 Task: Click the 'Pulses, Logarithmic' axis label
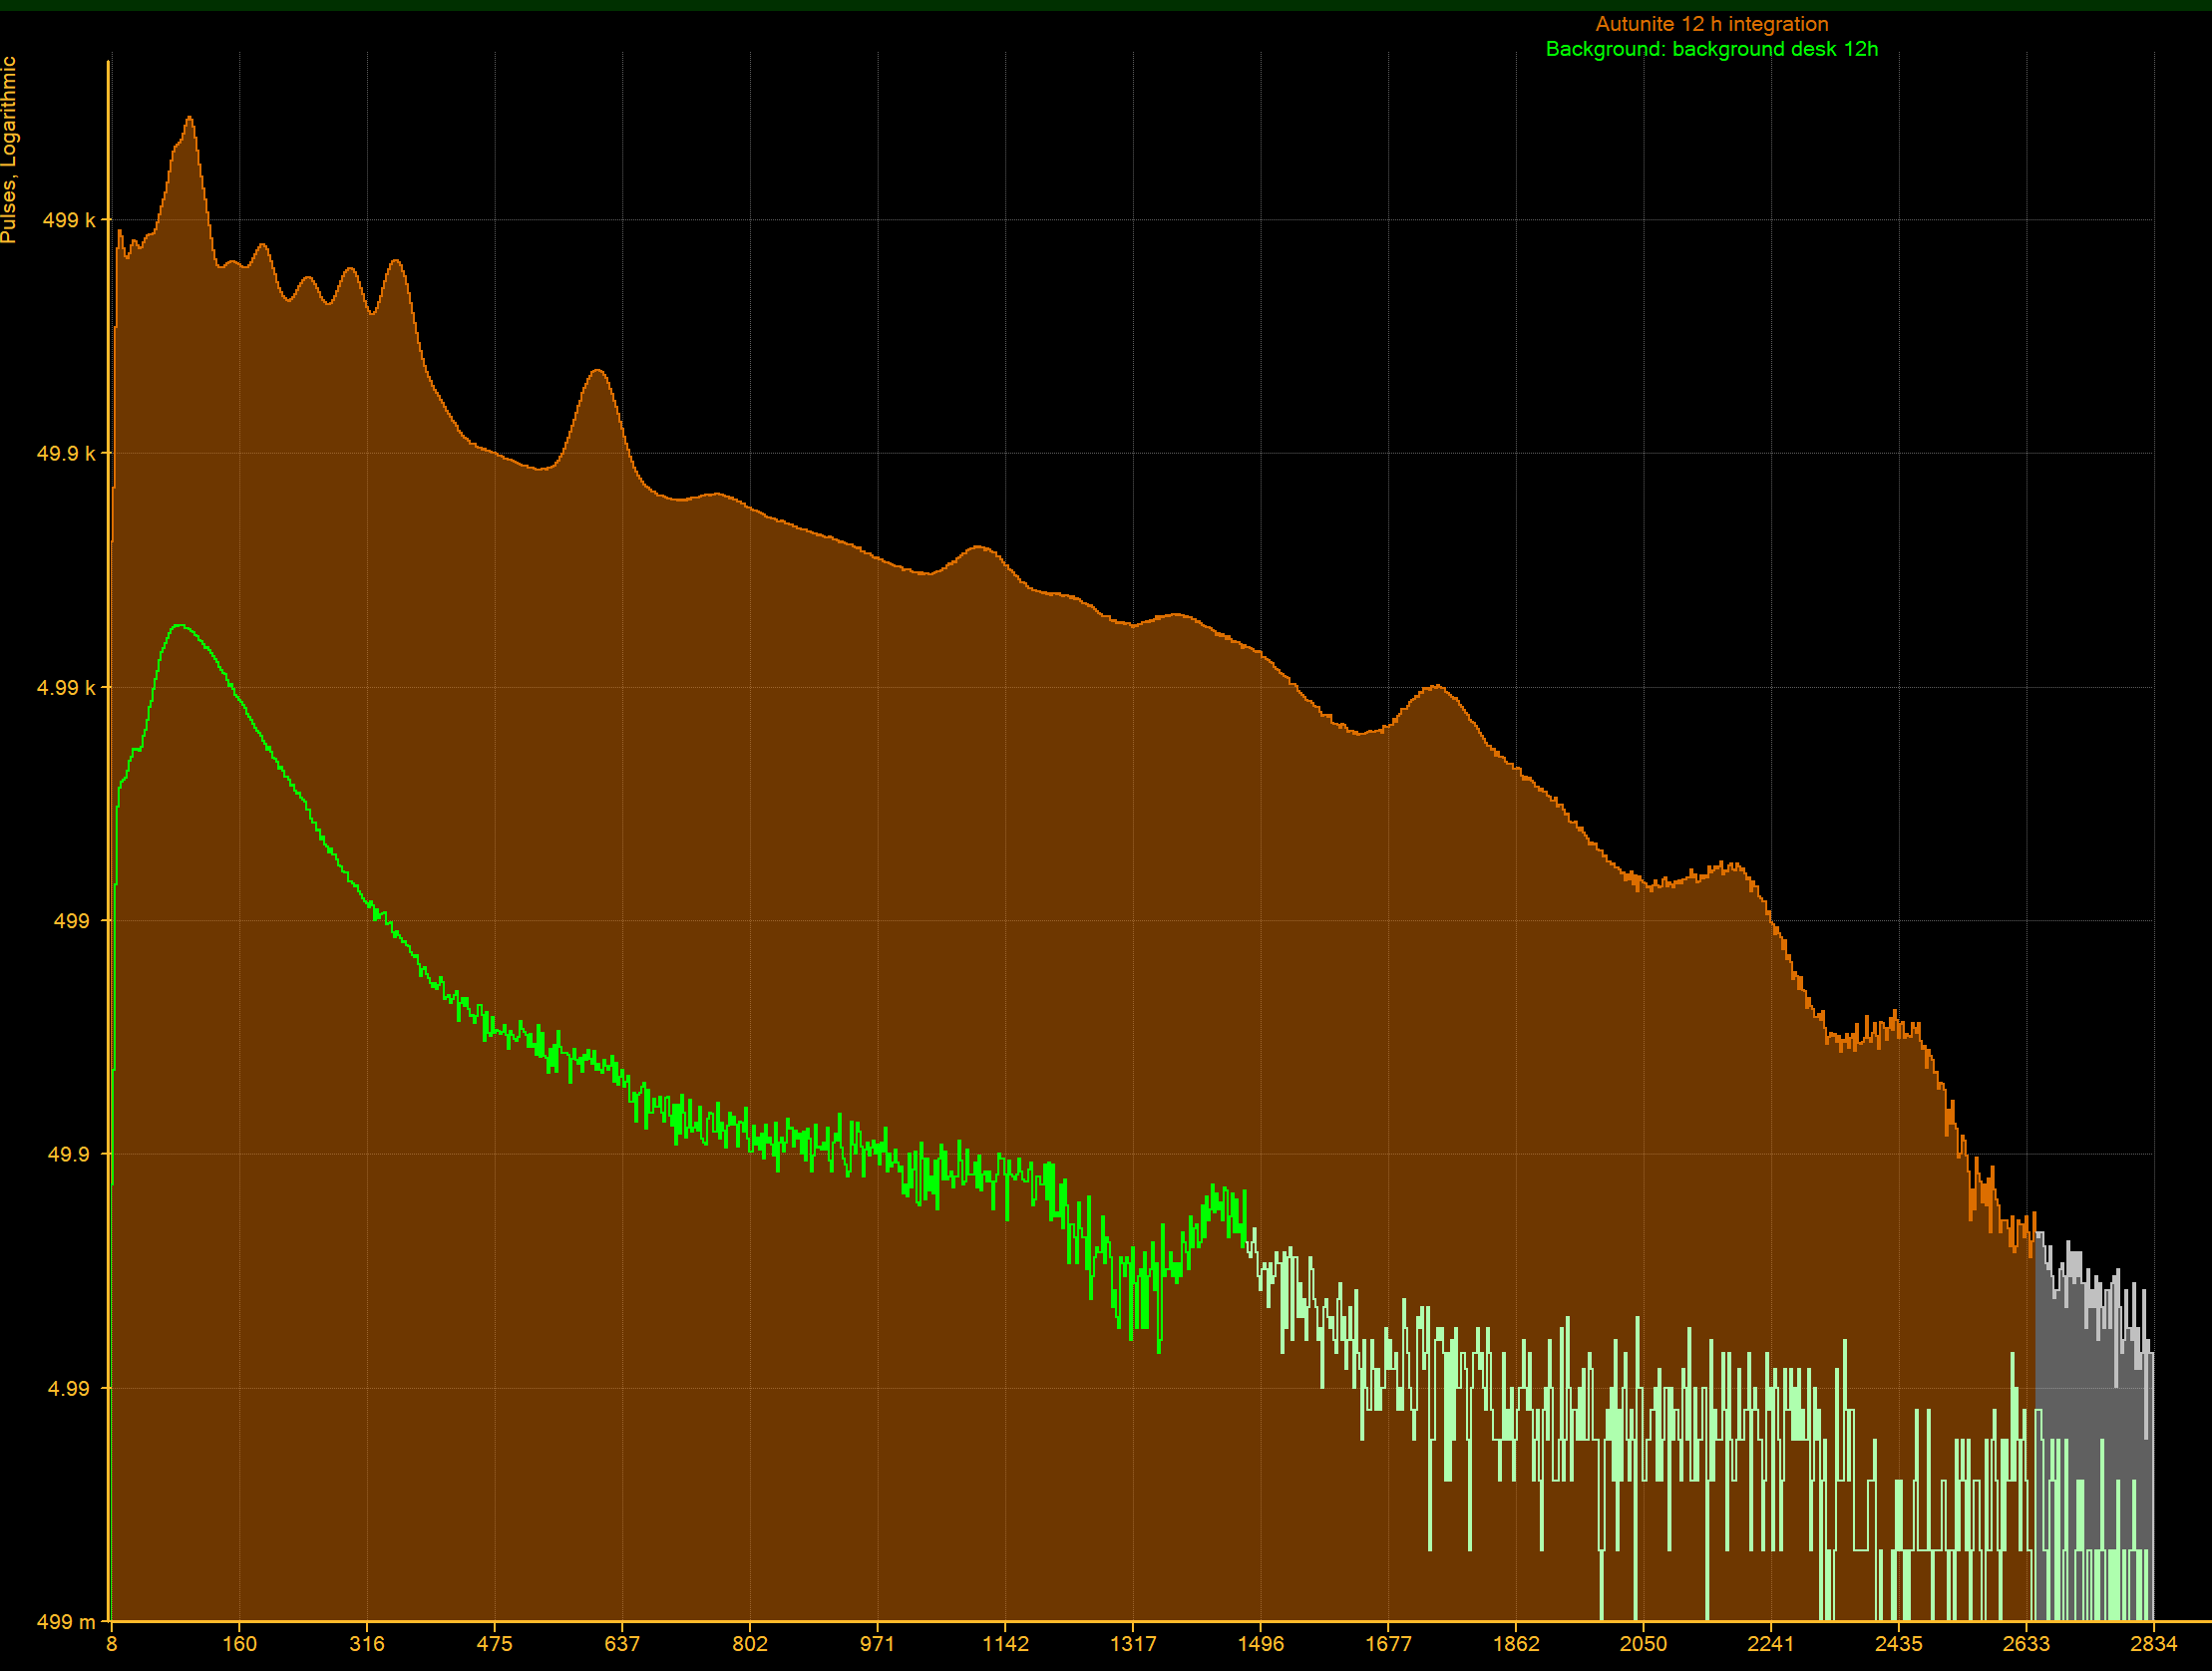[x=9, y=150]
